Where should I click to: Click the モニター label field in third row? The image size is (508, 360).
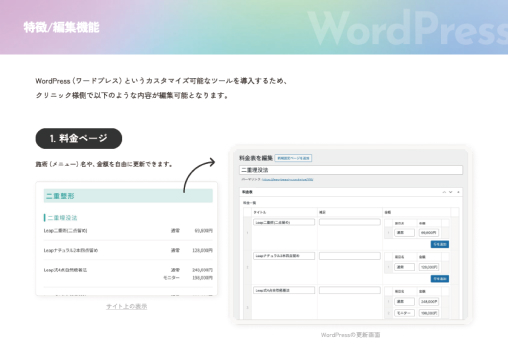click(405, 313)
